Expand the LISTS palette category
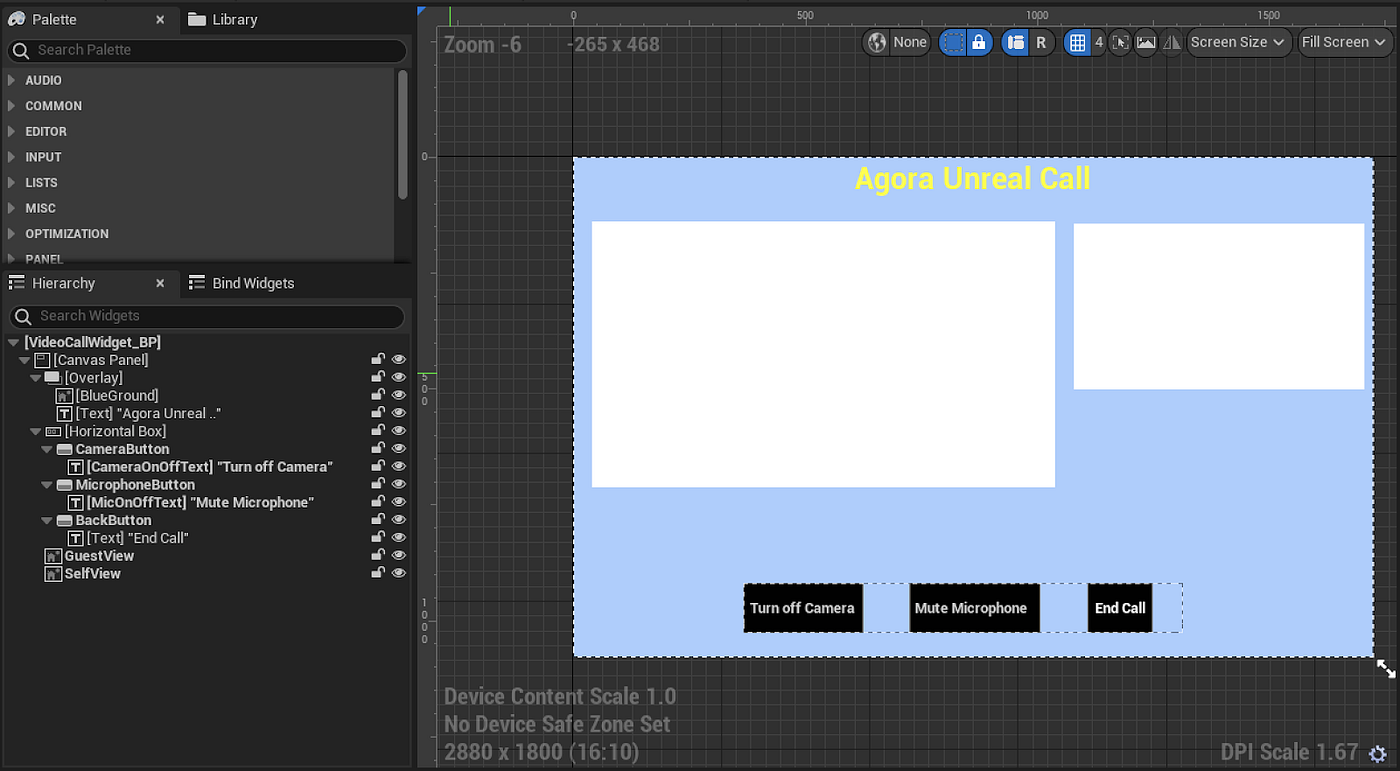1400x771 pixels. click(x=12, y=183)
